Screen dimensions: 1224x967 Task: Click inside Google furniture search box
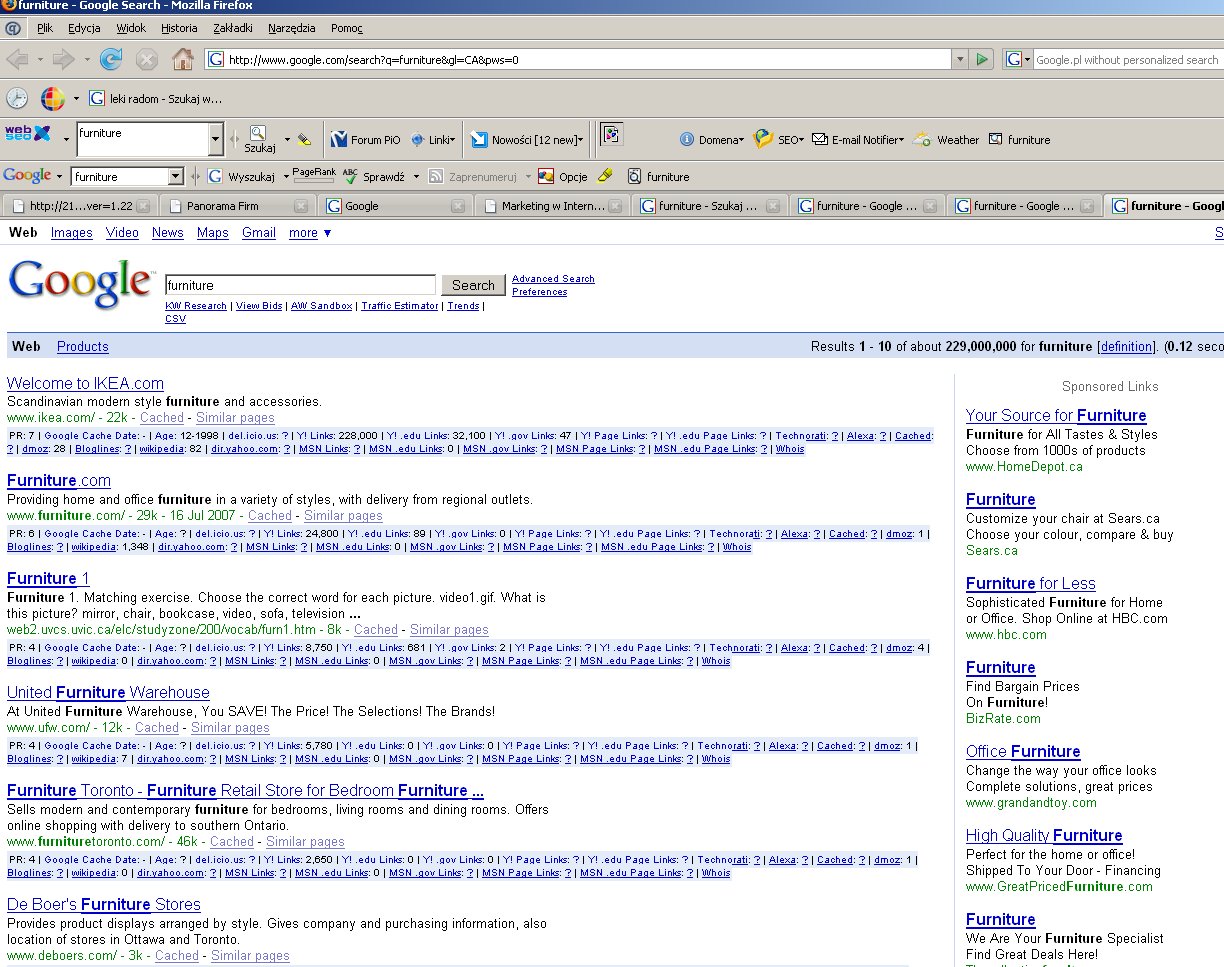coord(300,285)
